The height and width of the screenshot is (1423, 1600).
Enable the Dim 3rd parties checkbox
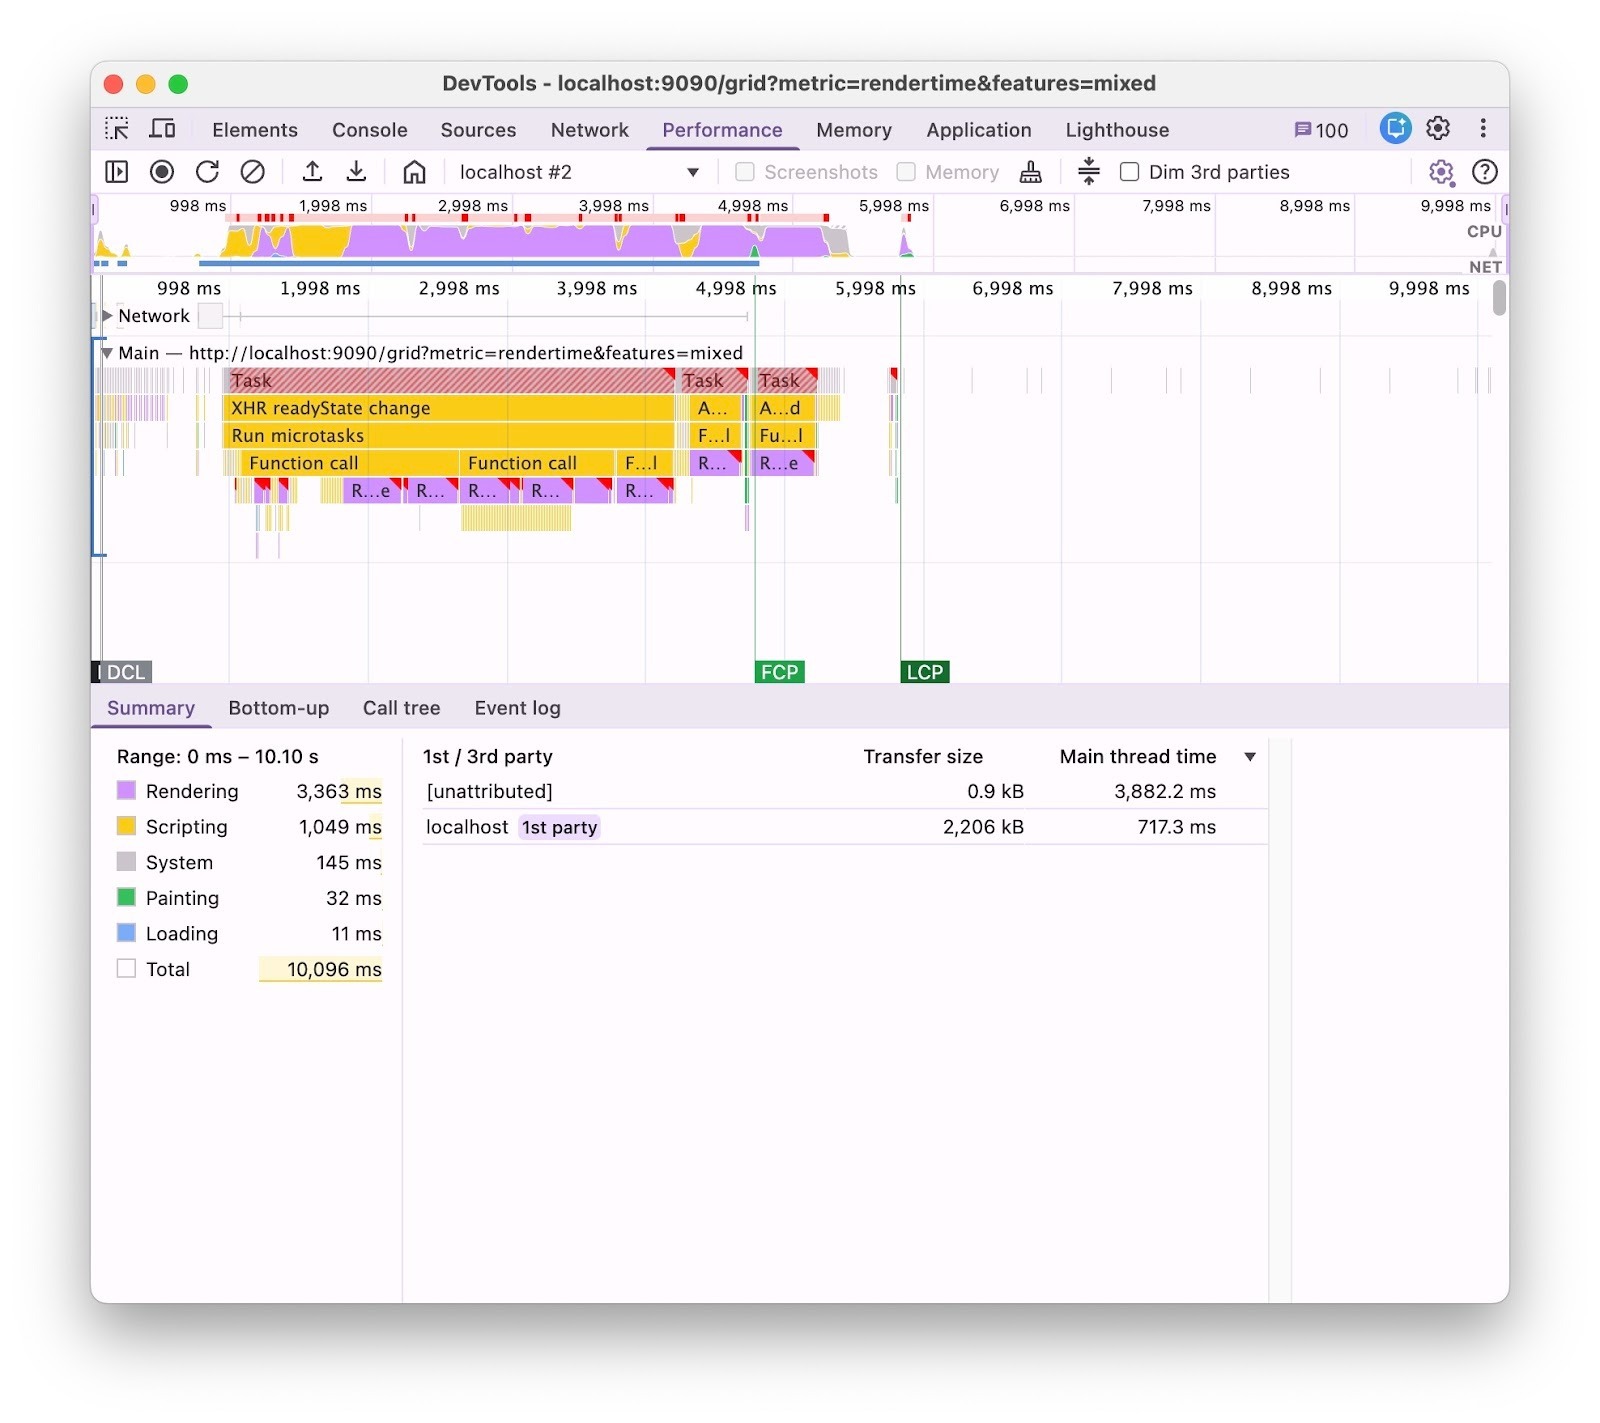(1129, 172)
